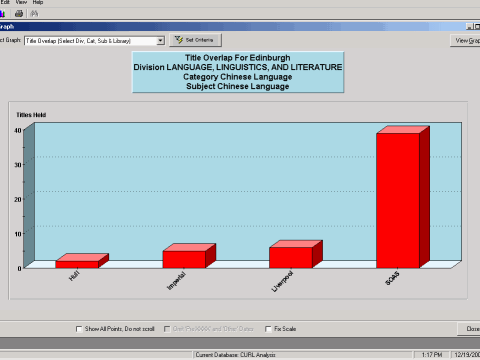
Task: Click the printer icon in toolbar
Action: point(19,13)
